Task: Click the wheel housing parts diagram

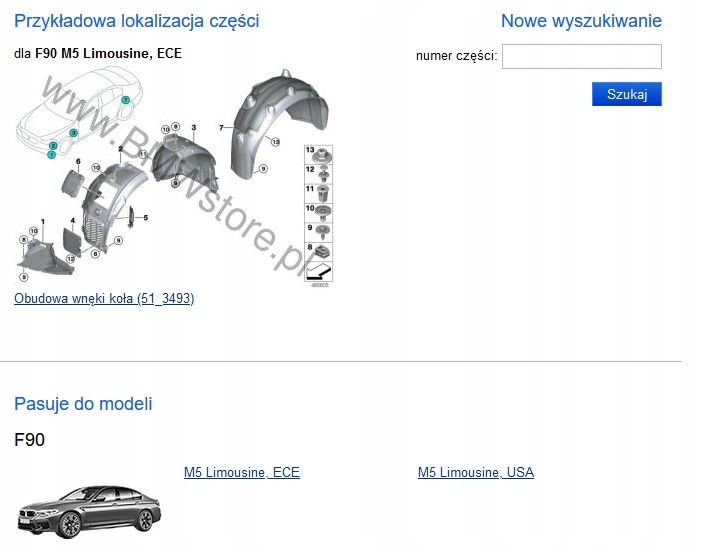Action: [x=174, y=177]
